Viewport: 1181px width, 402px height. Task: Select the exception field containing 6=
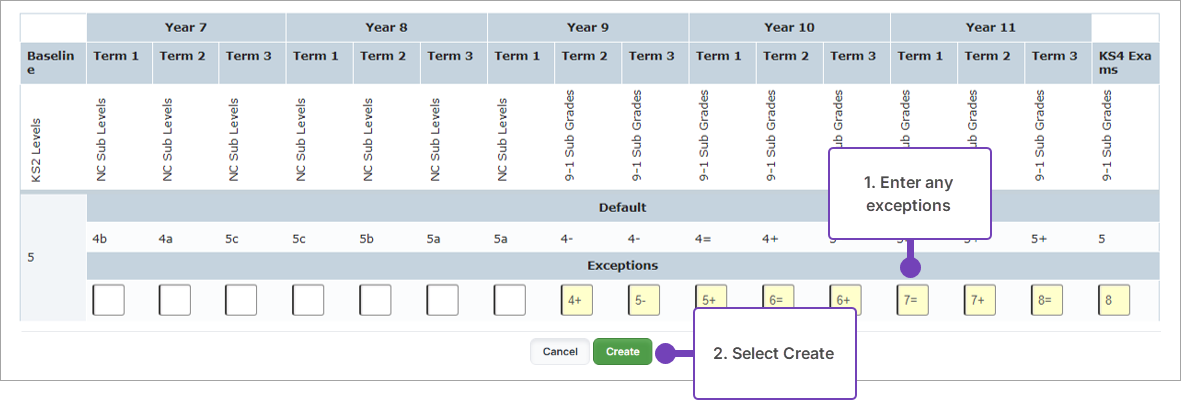coord(778,300)
